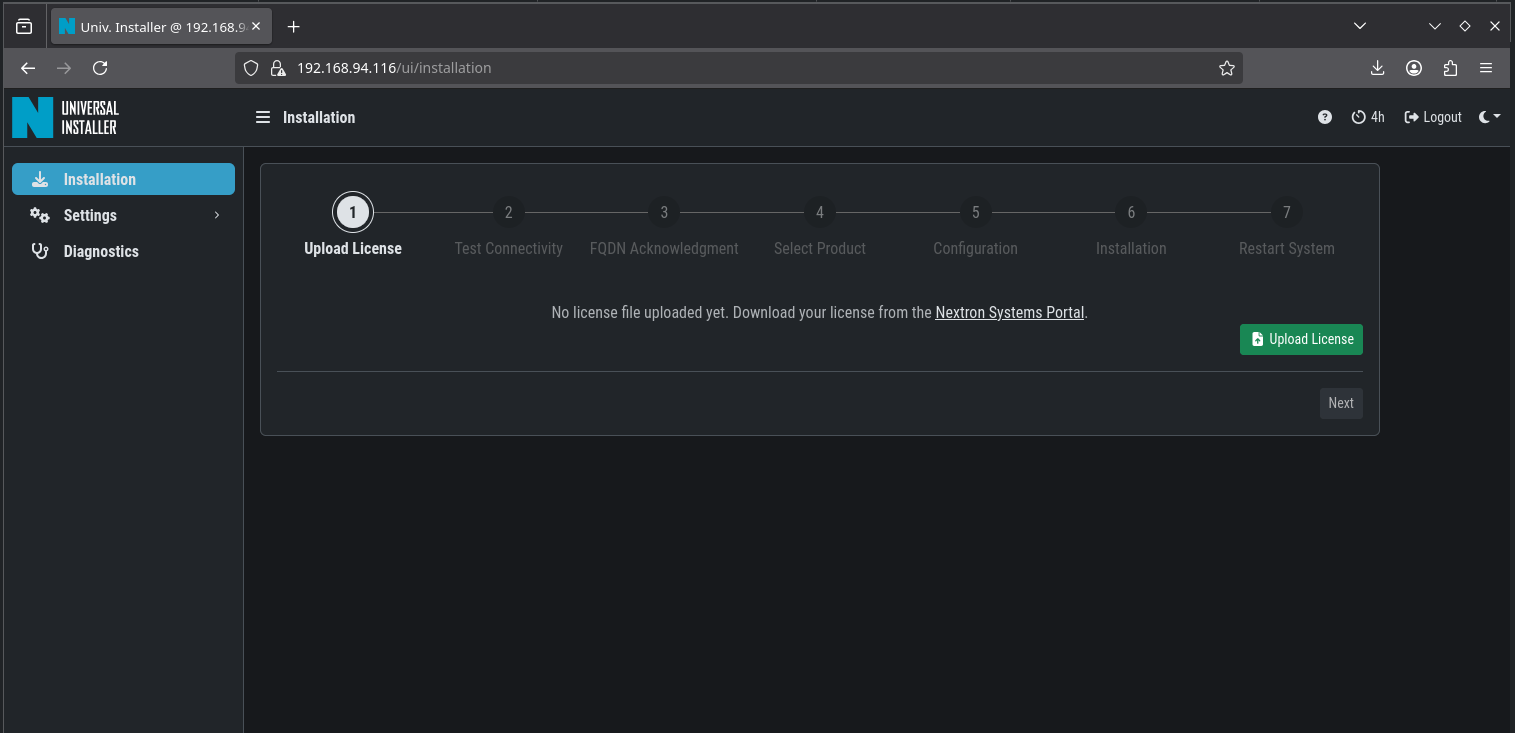Open the browser downloads icon
This screenshot has width=1515, height=733.
coord(1377,68)
